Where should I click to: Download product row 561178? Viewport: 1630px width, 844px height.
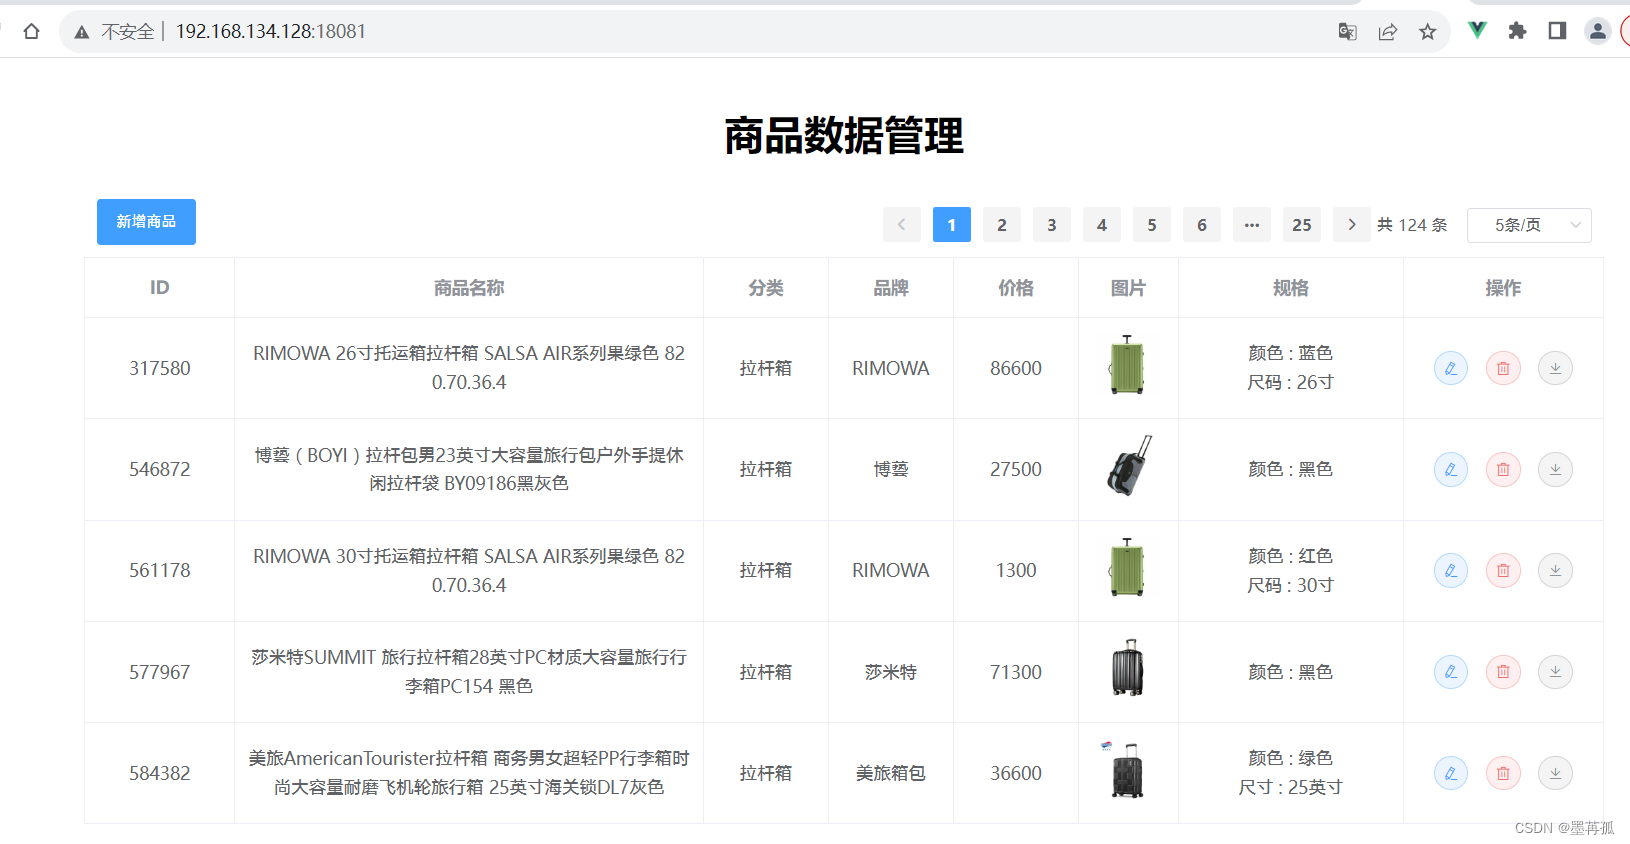click(1555, 570)
